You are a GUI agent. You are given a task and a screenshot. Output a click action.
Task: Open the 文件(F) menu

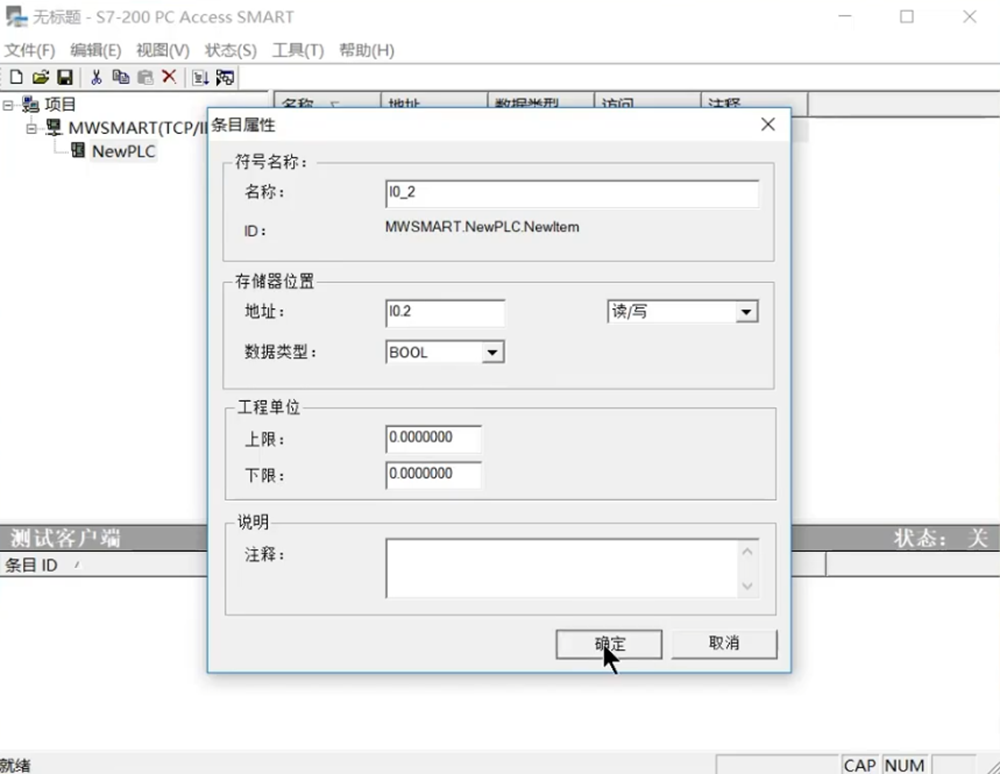[30, 50]
